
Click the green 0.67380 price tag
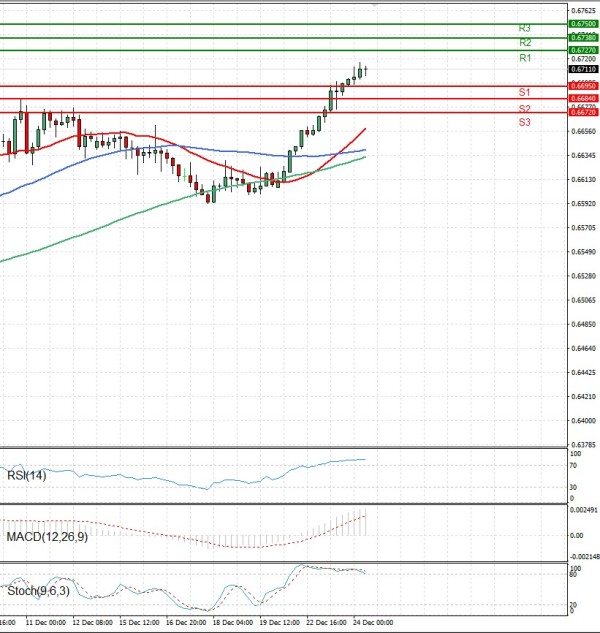[x=583, y=37]
